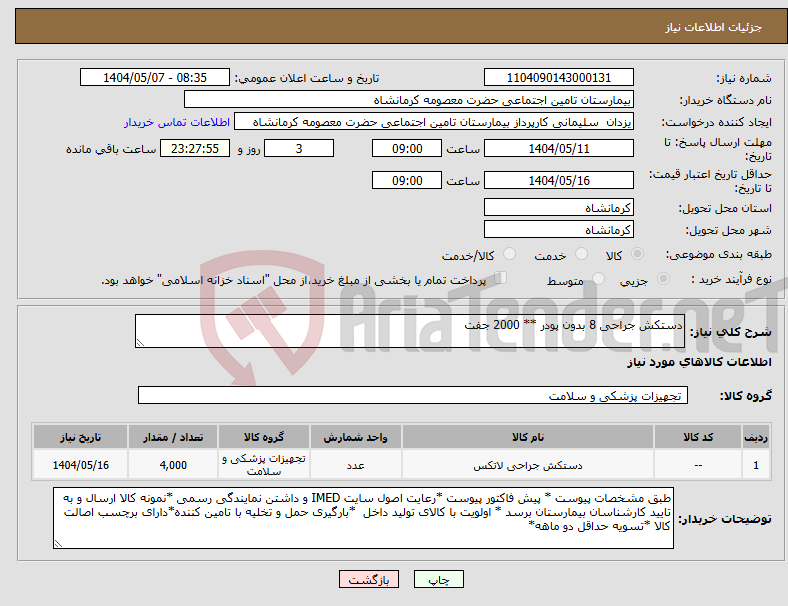The height and width of the screenshot is (606, 788).
Task: Click the quantity cell 4,000
Action: pos(173,465)
